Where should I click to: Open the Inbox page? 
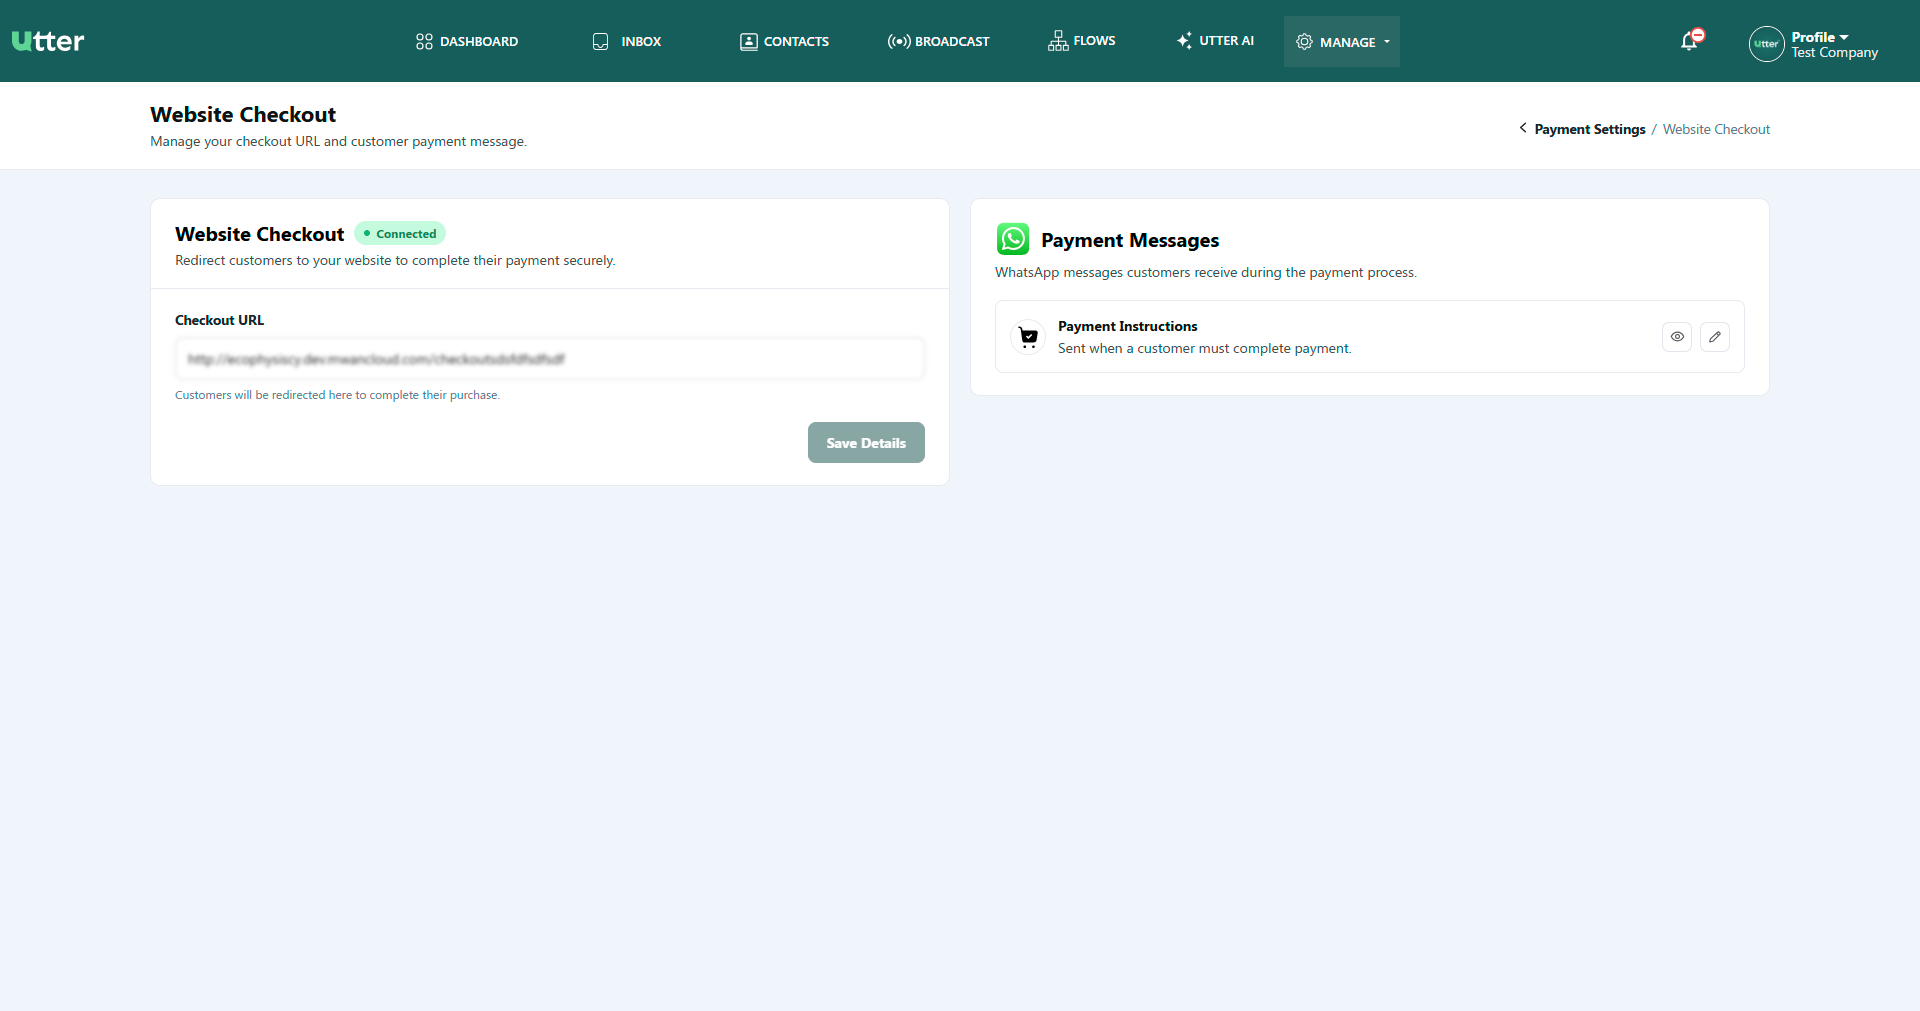(x=627, y=41)
